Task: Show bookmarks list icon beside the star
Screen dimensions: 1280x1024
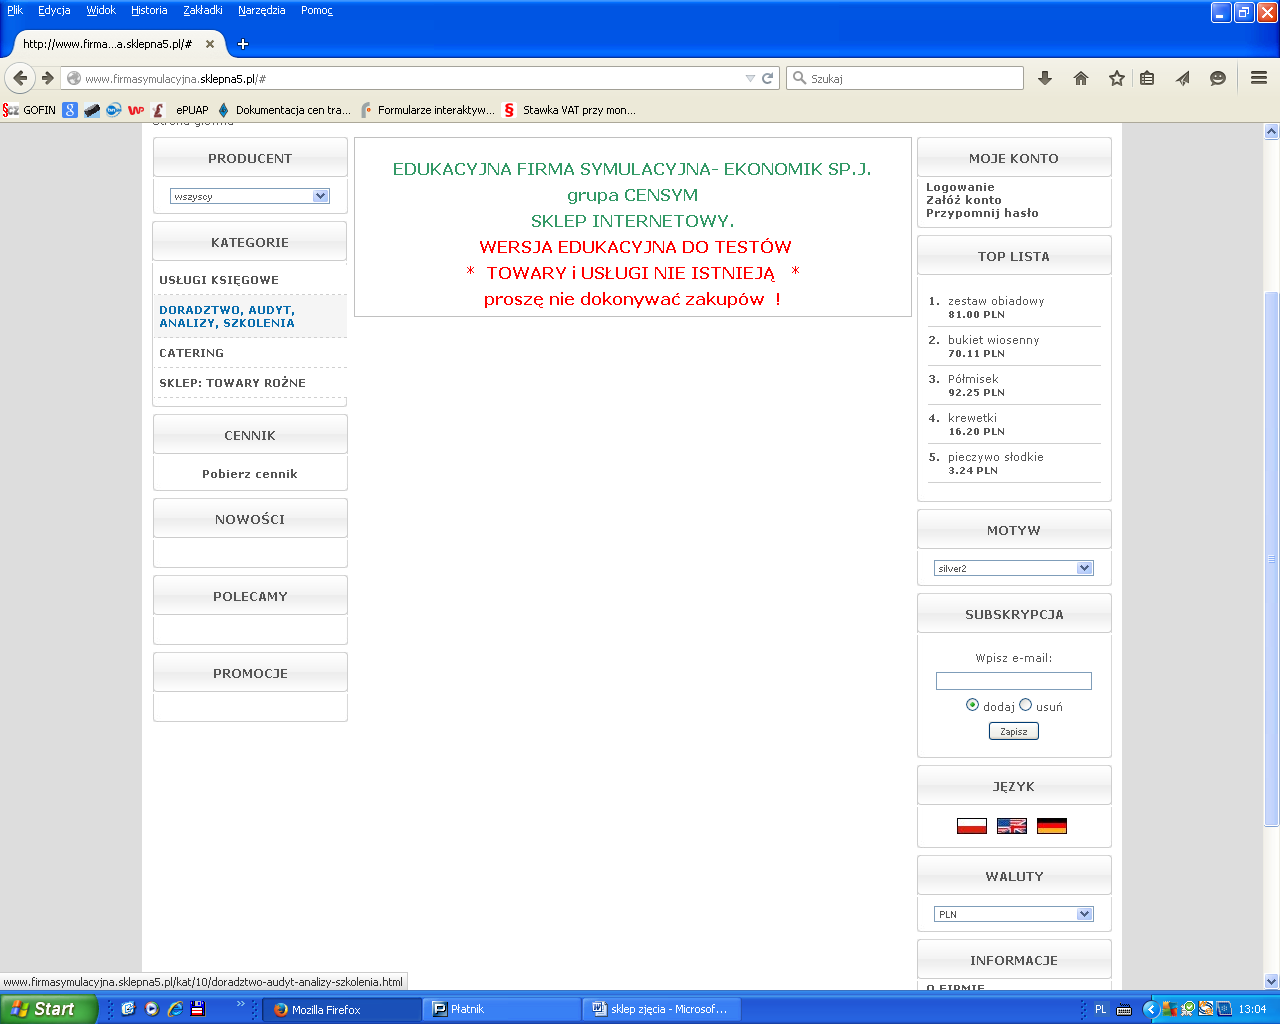Action: (1147, 78)
